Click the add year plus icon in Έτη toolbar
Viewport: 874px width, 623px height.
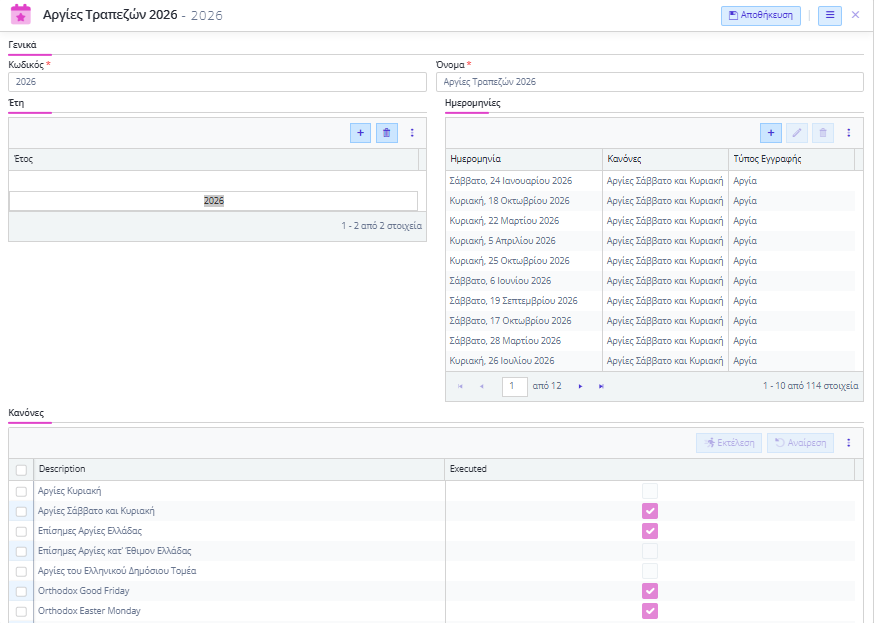[360, 133]
